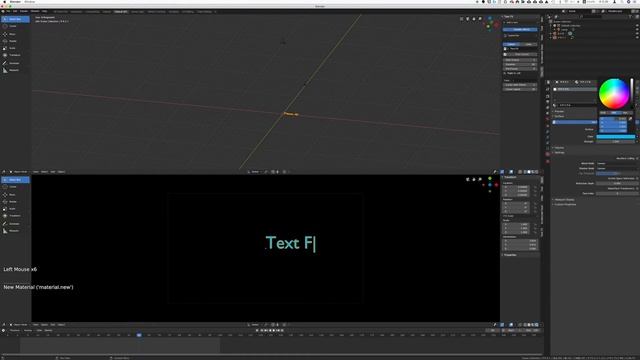Click the current frame marker in timeline

(x=139, y=335)
